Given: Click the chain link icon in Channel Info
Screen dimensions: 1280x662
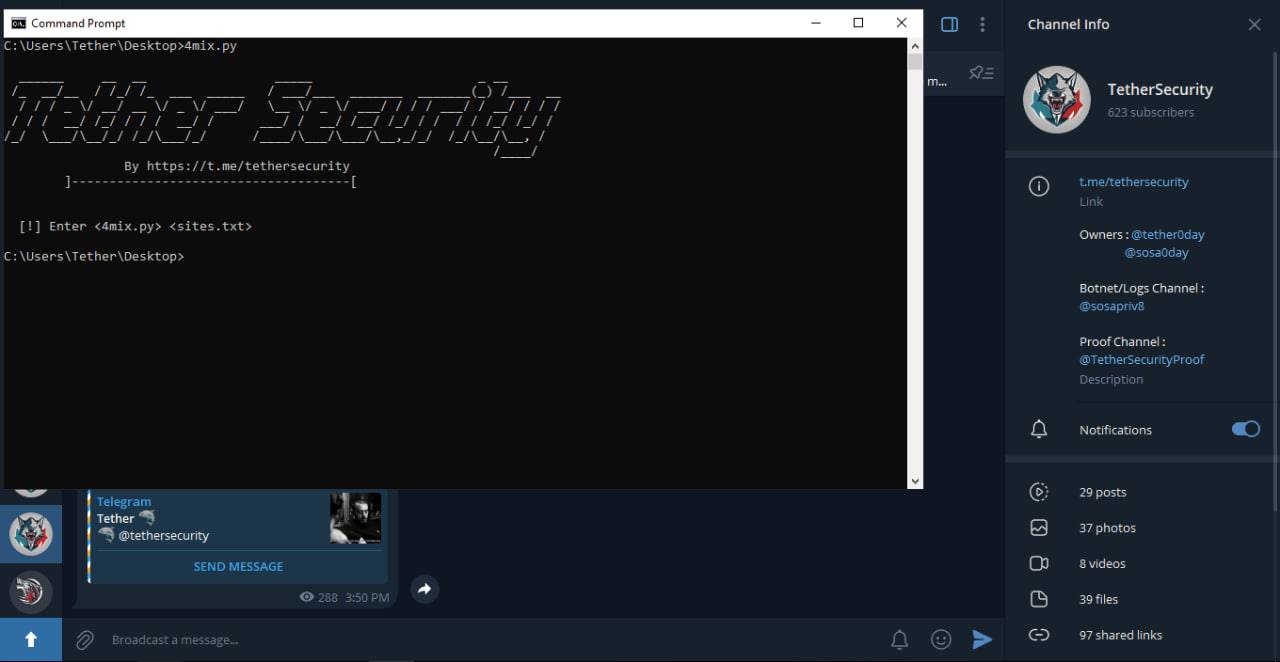Looking at the screenshot, I should tap(1039, 635).
